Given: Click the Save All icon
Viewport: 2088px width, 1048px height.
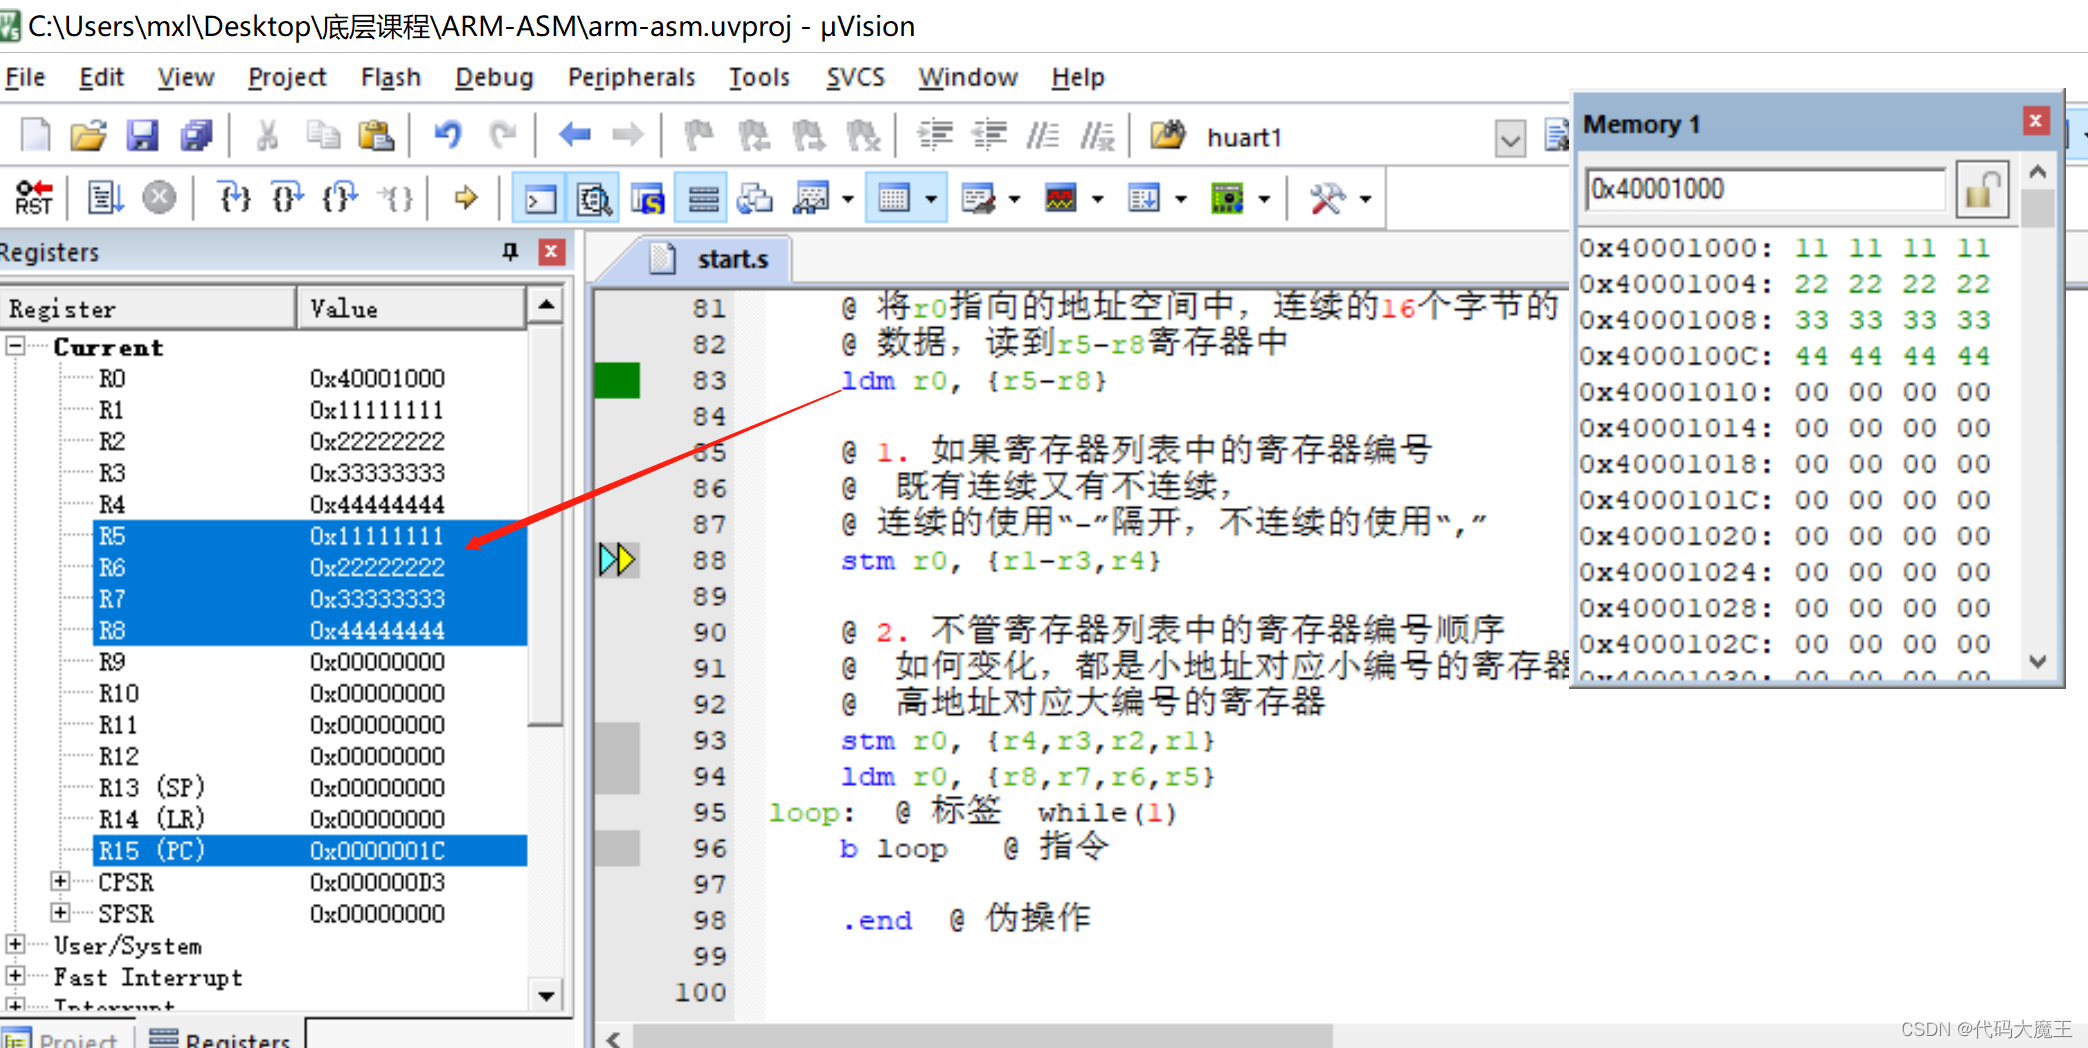Looking at the screenshot, I should pyautogui.click(x=196, y=135).
